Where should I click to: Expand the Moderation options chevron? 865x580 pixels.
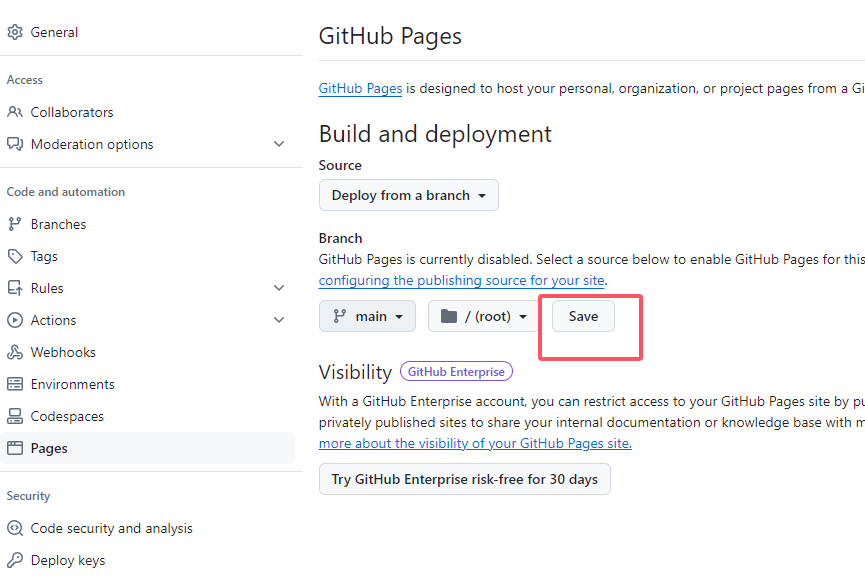point(279,144)
